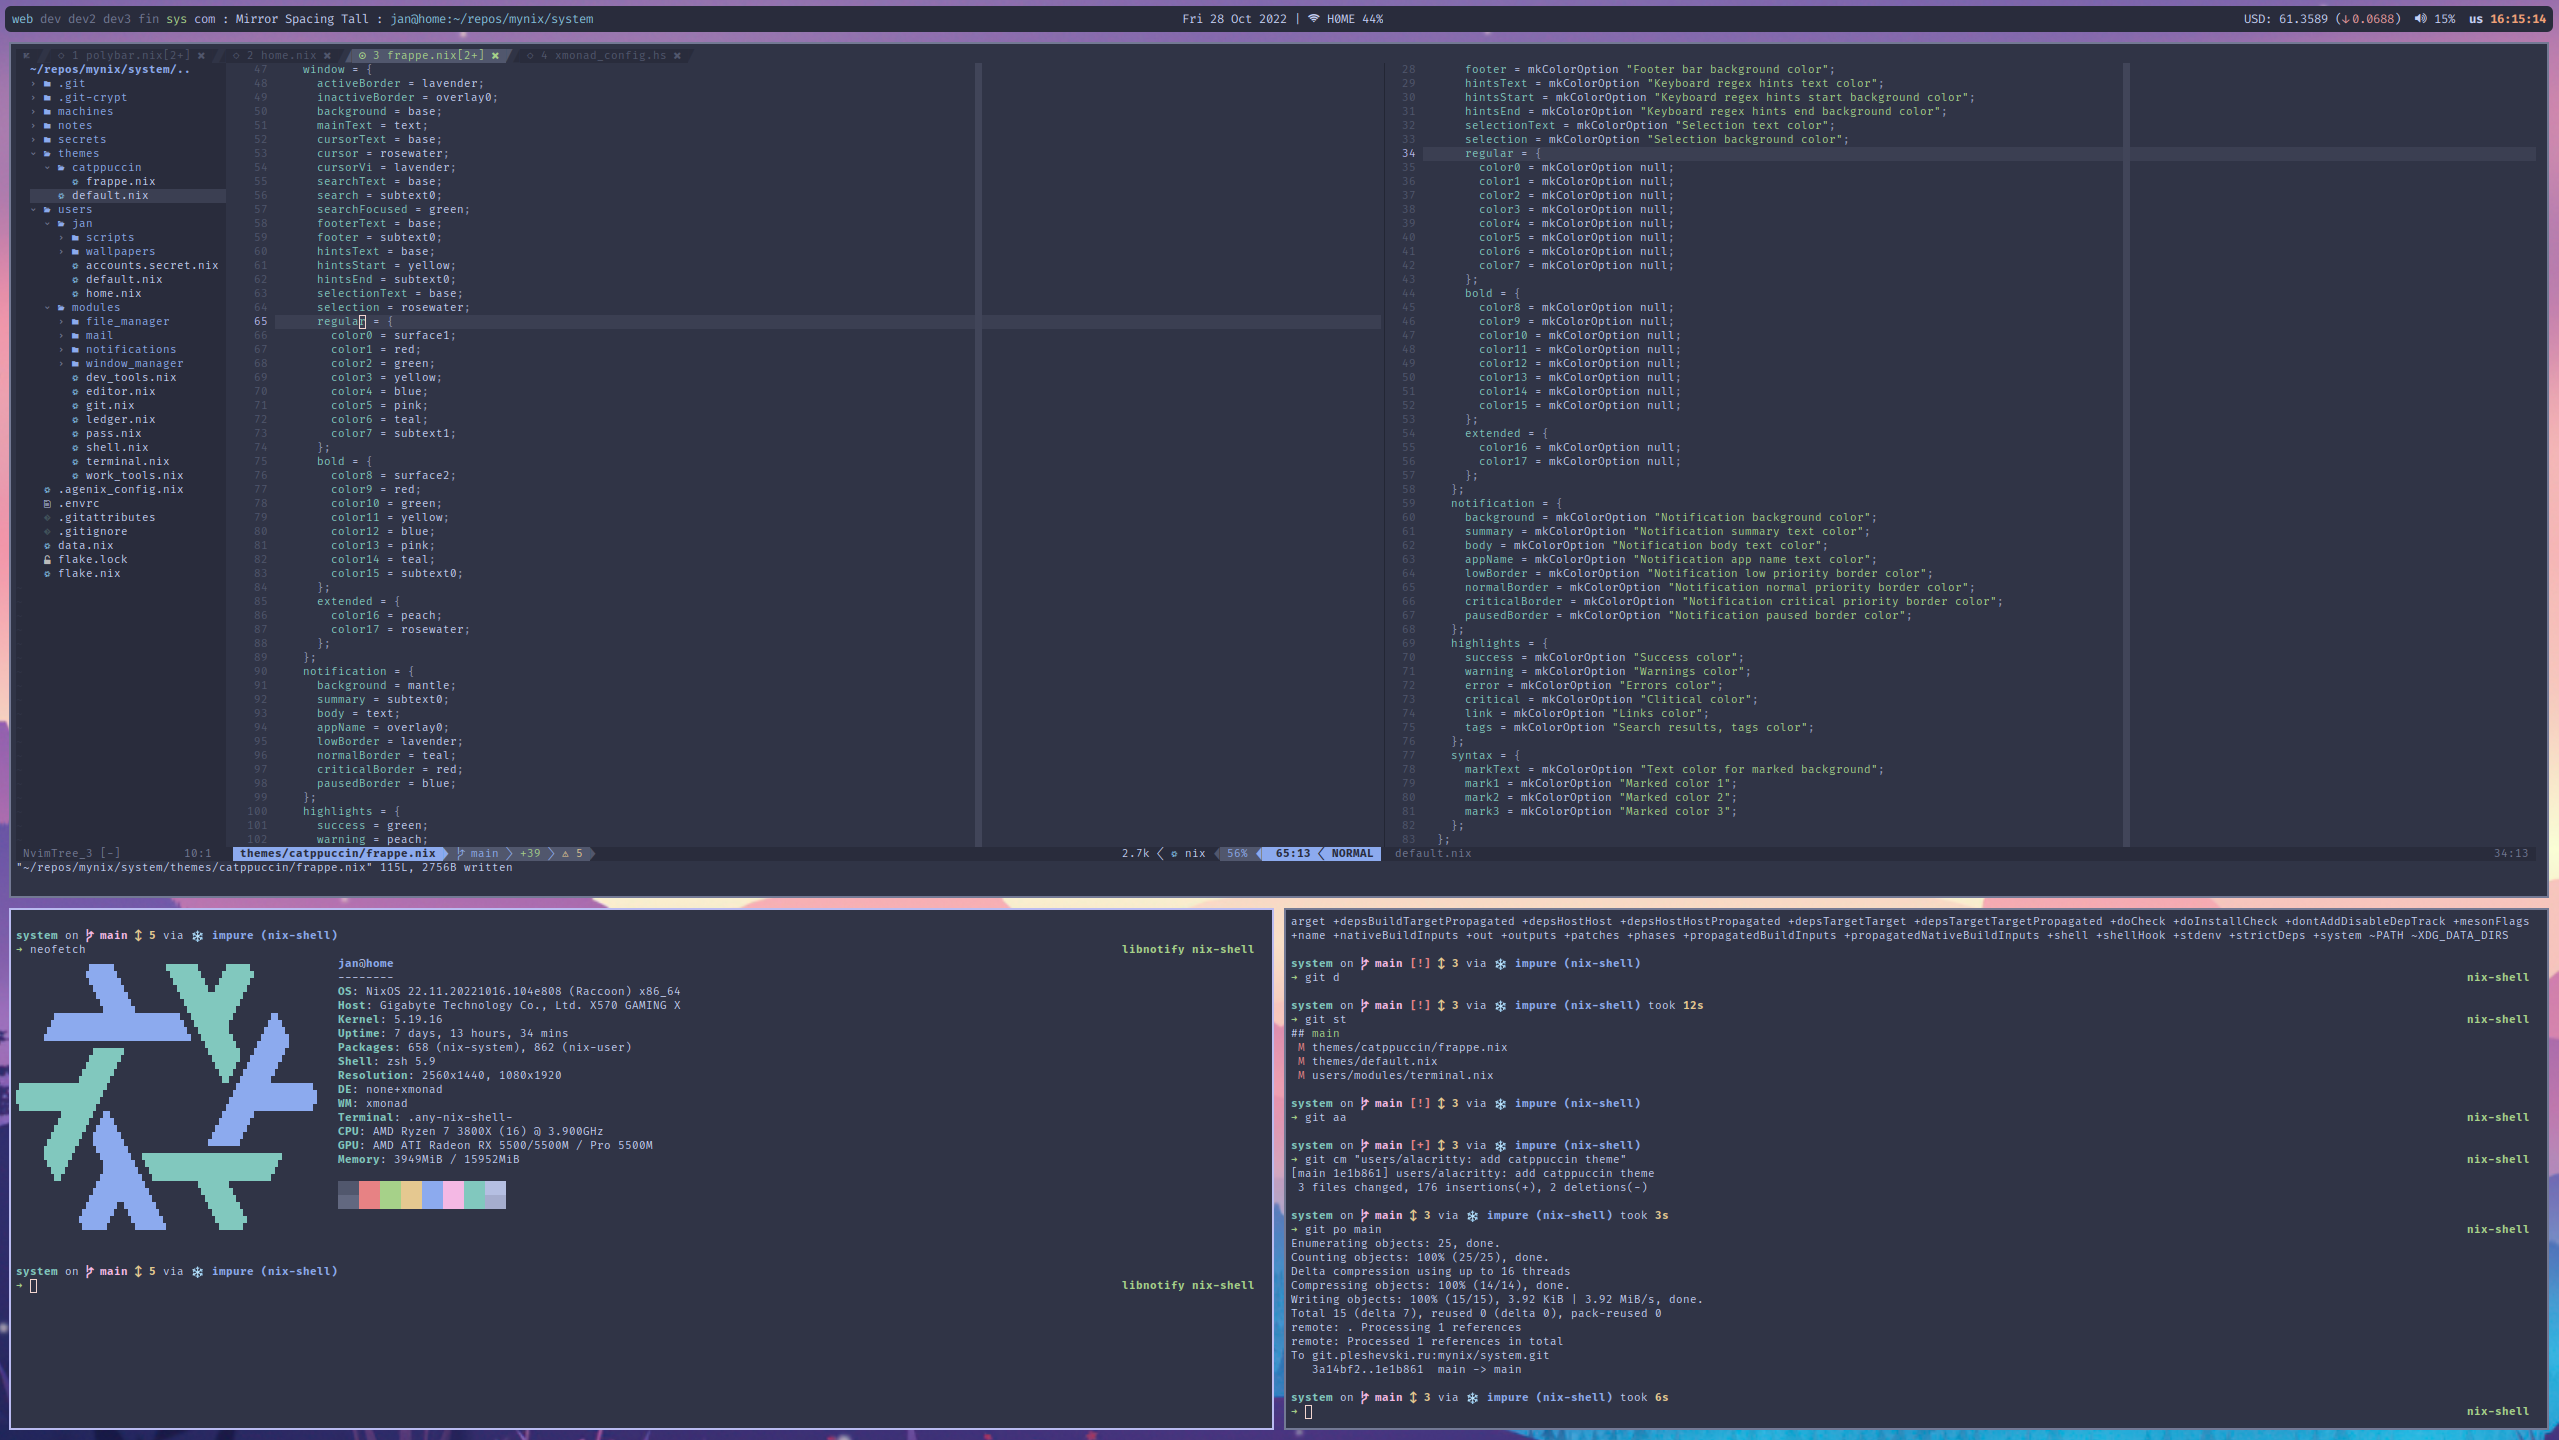Click the nix icon beside git.nix

75,406
